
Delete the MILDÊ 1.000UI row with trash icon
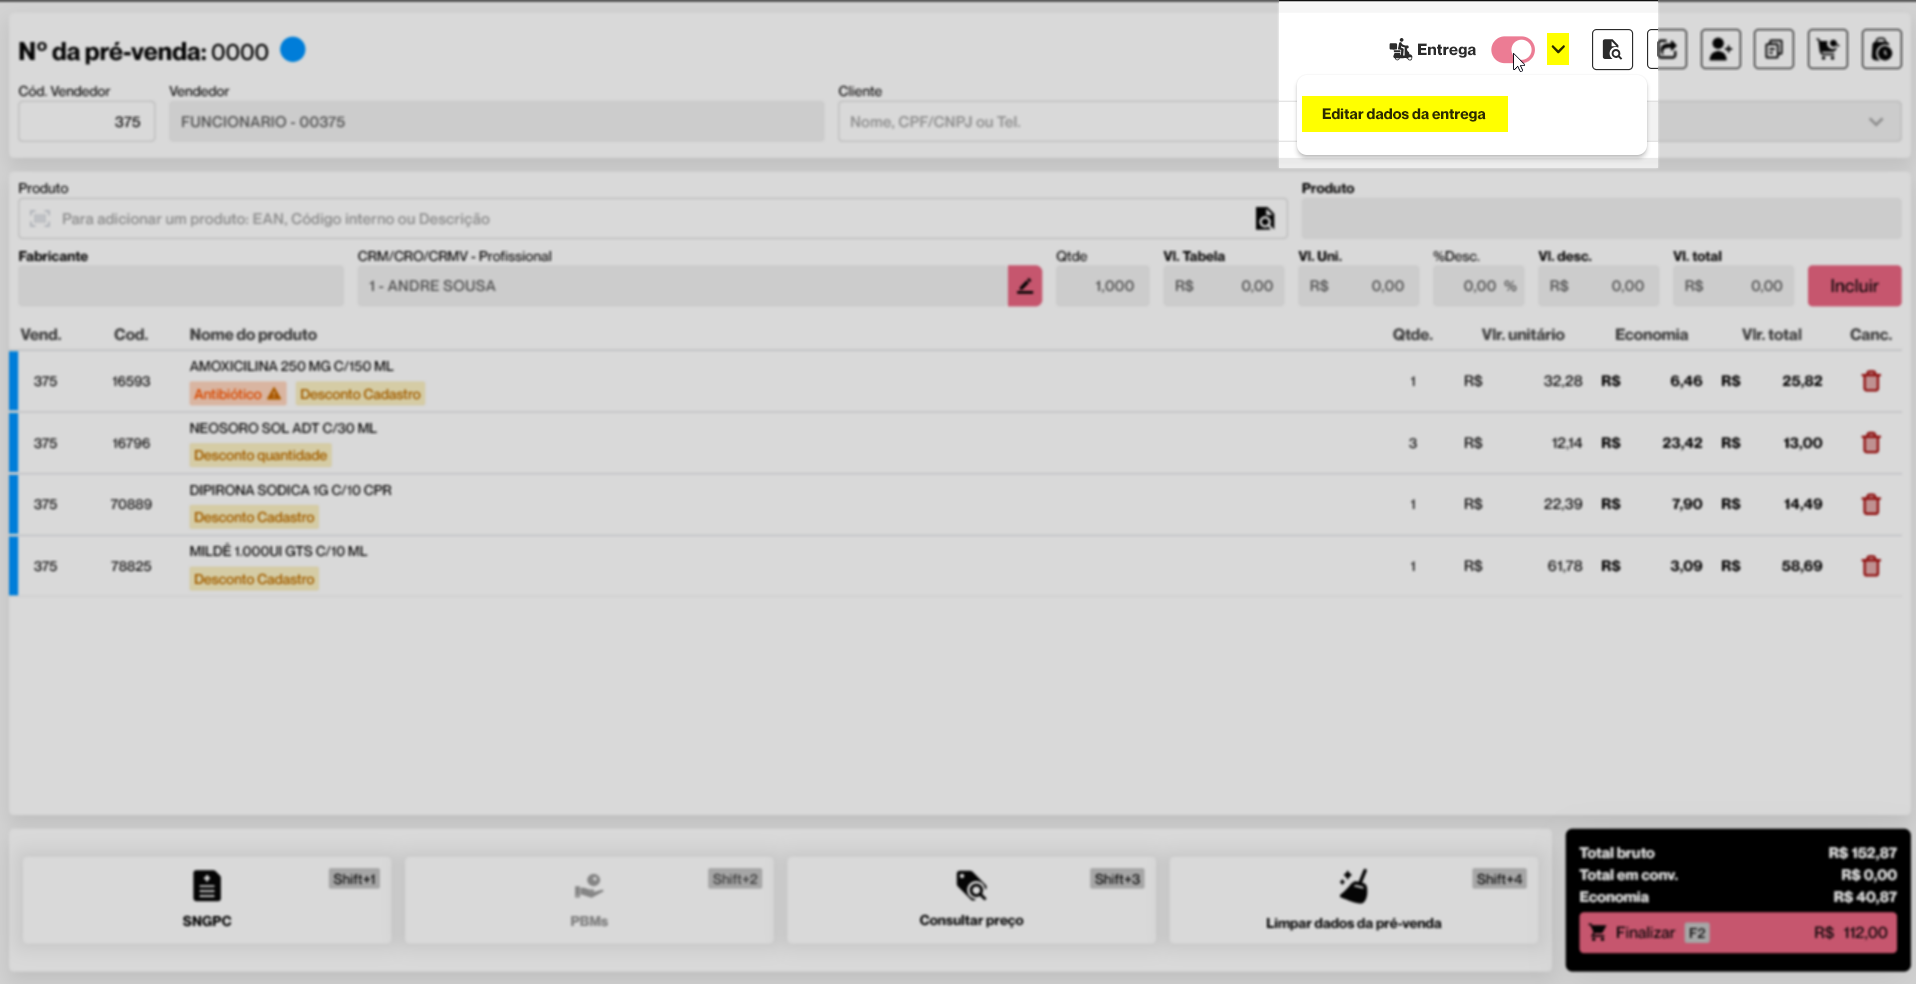click(x=1871, y=566)
